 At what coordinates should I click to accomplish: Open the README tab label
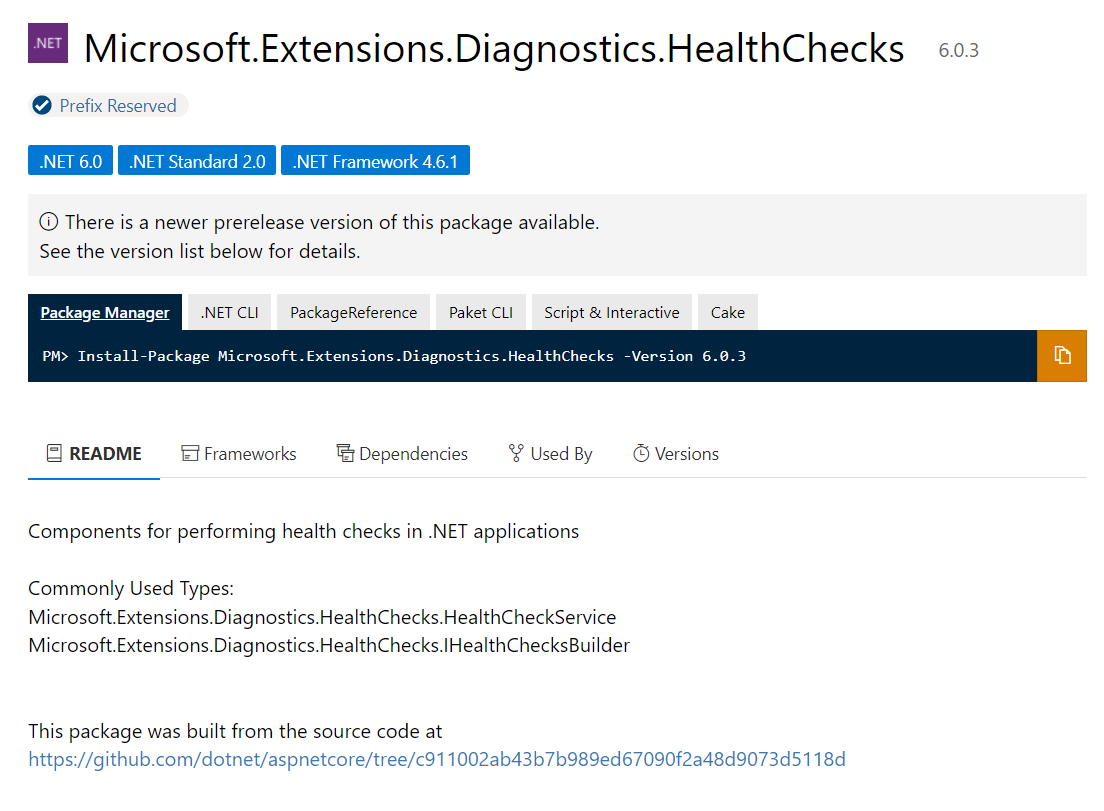[x=105, y=453]
